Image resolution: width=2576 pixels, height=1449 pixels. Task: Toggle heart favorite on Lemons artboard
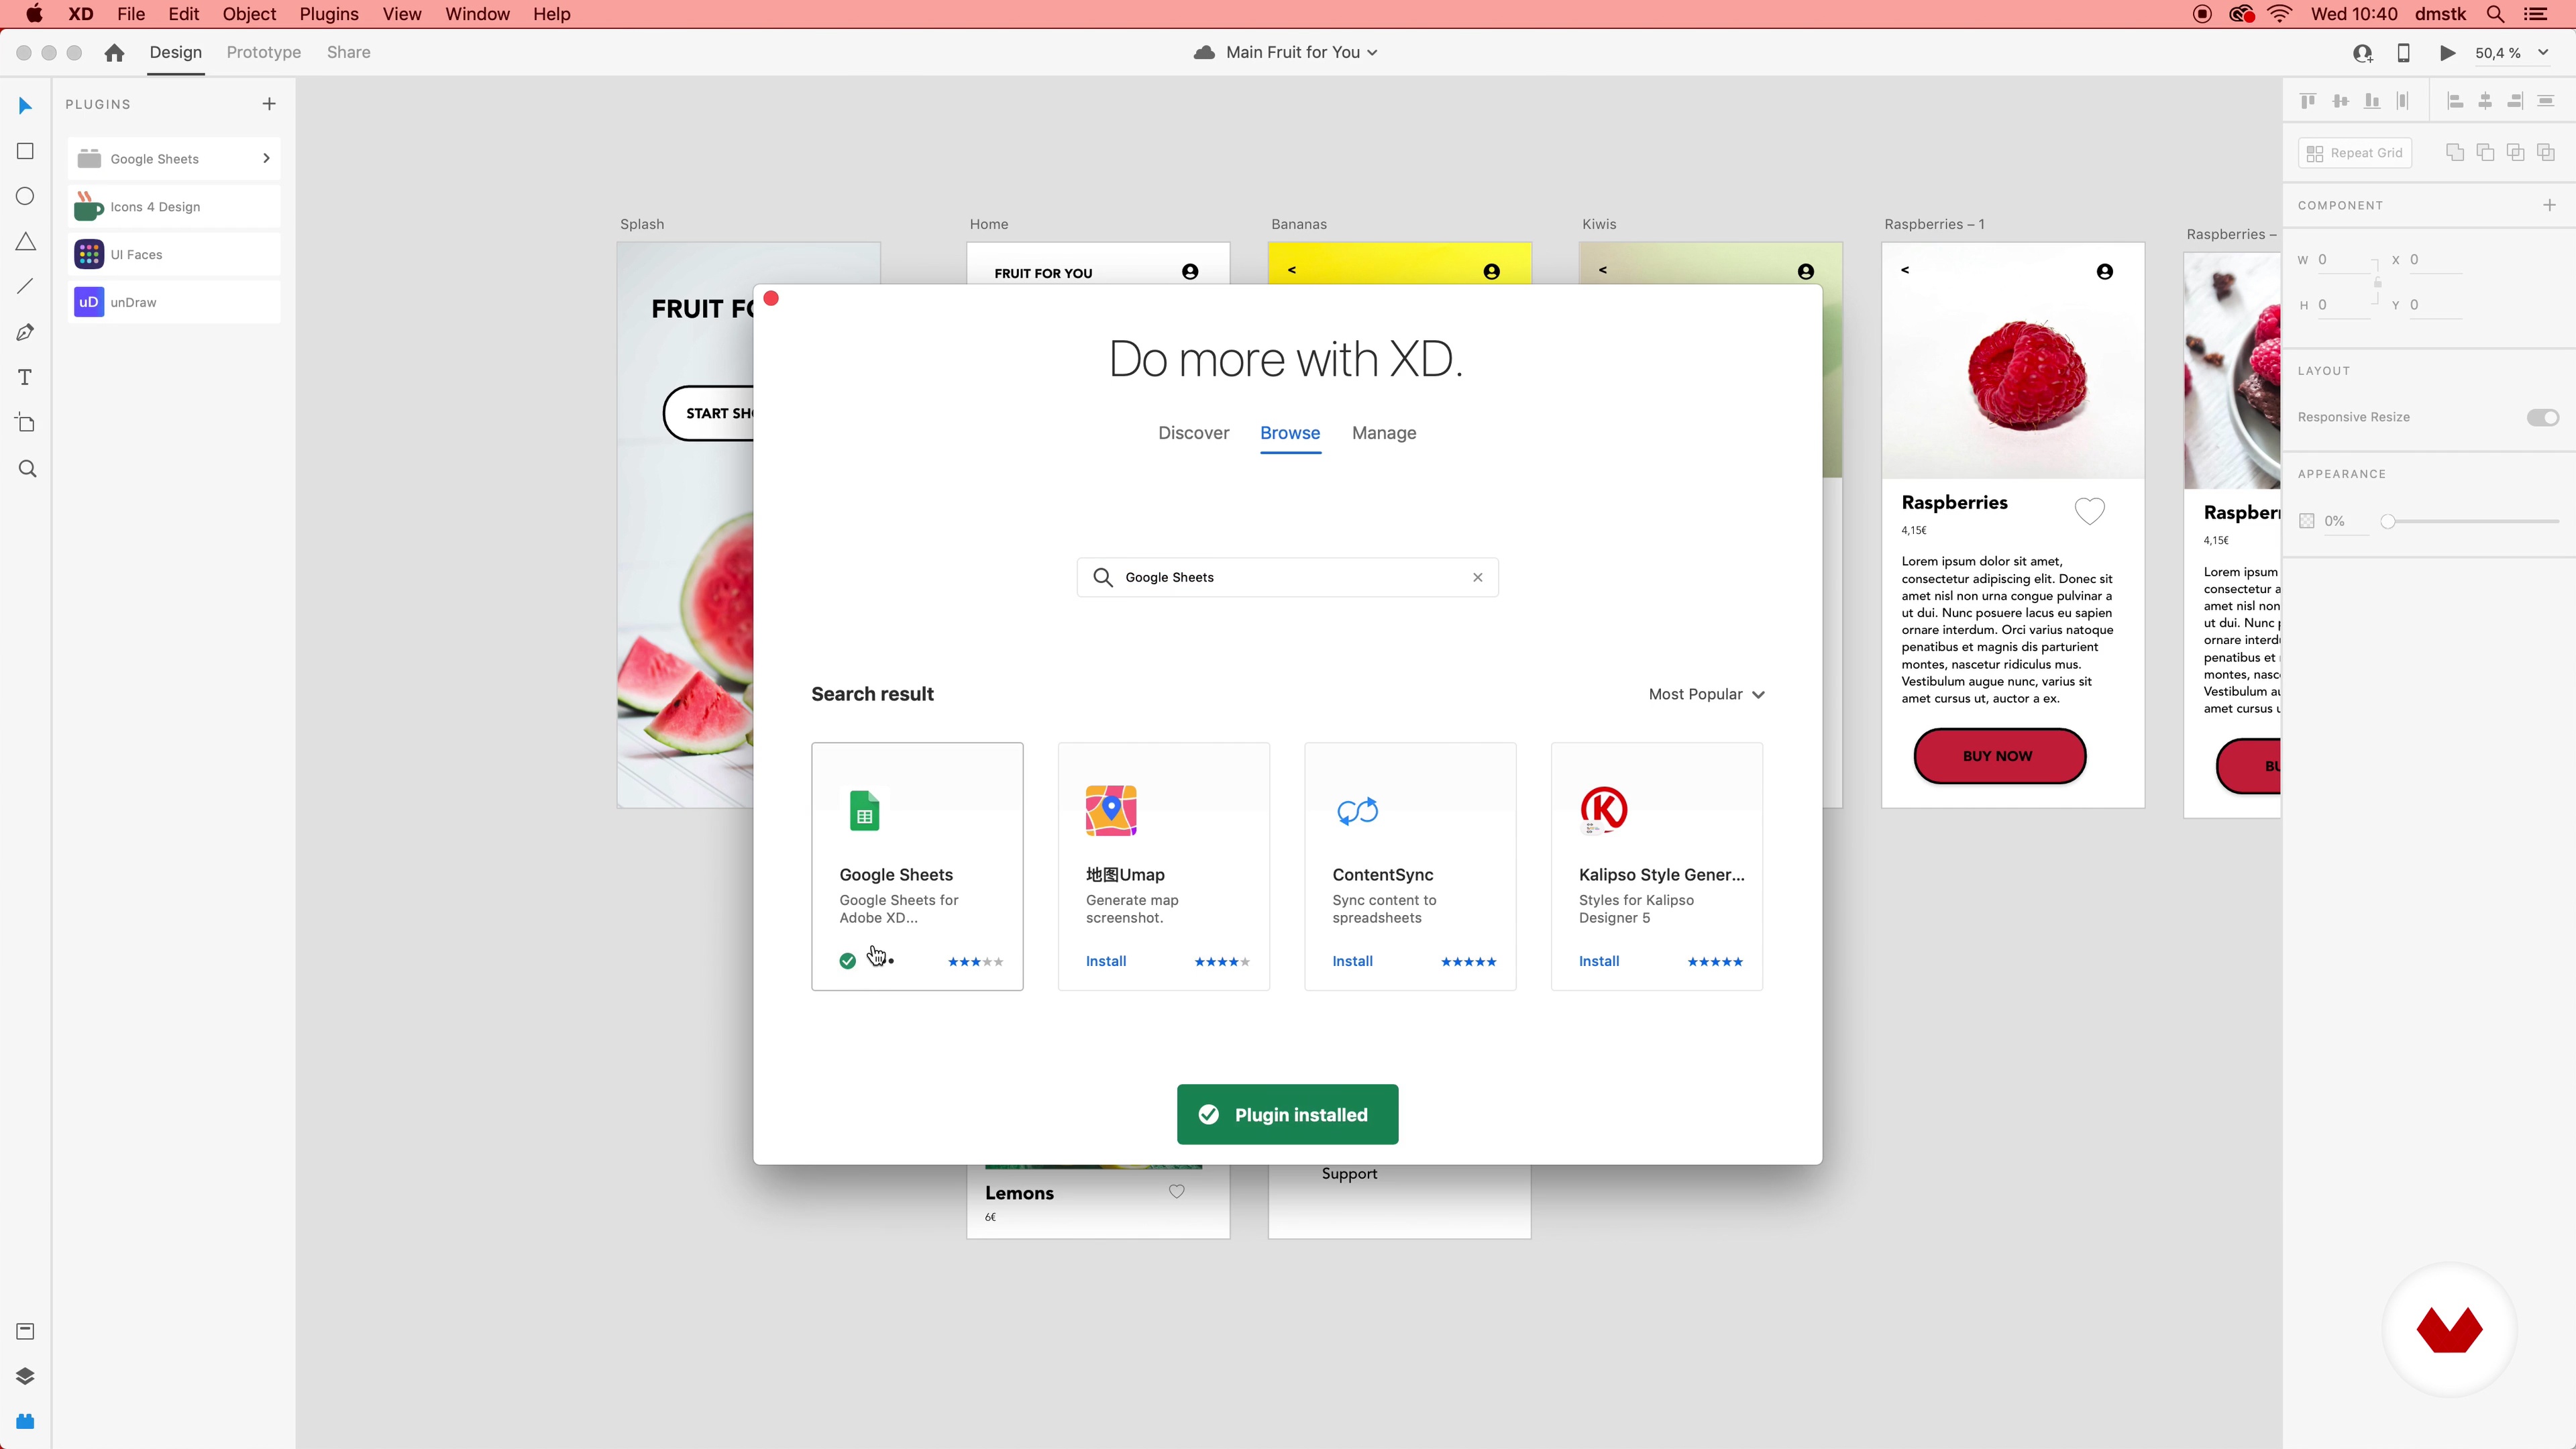1177,1191
